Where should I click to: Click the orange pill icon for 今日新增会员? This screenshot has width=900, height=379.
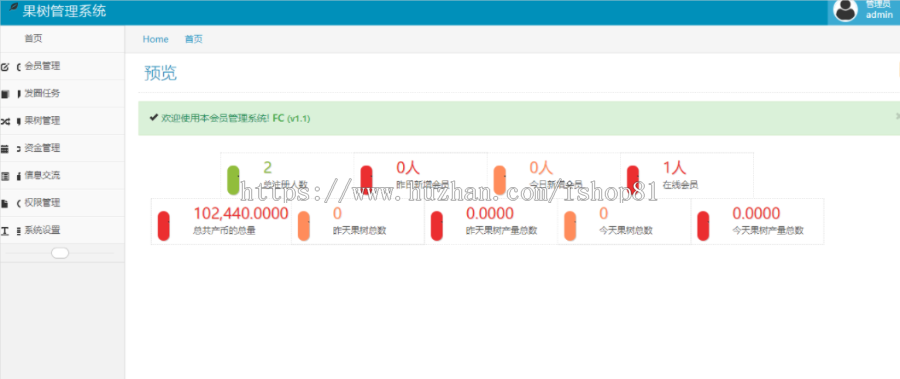point(499,179)
